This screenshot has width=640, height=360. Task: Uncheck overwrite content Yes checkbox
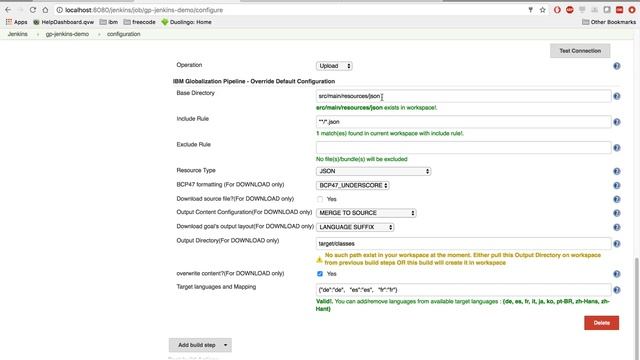pyautogui.click(x=320, y=274)
